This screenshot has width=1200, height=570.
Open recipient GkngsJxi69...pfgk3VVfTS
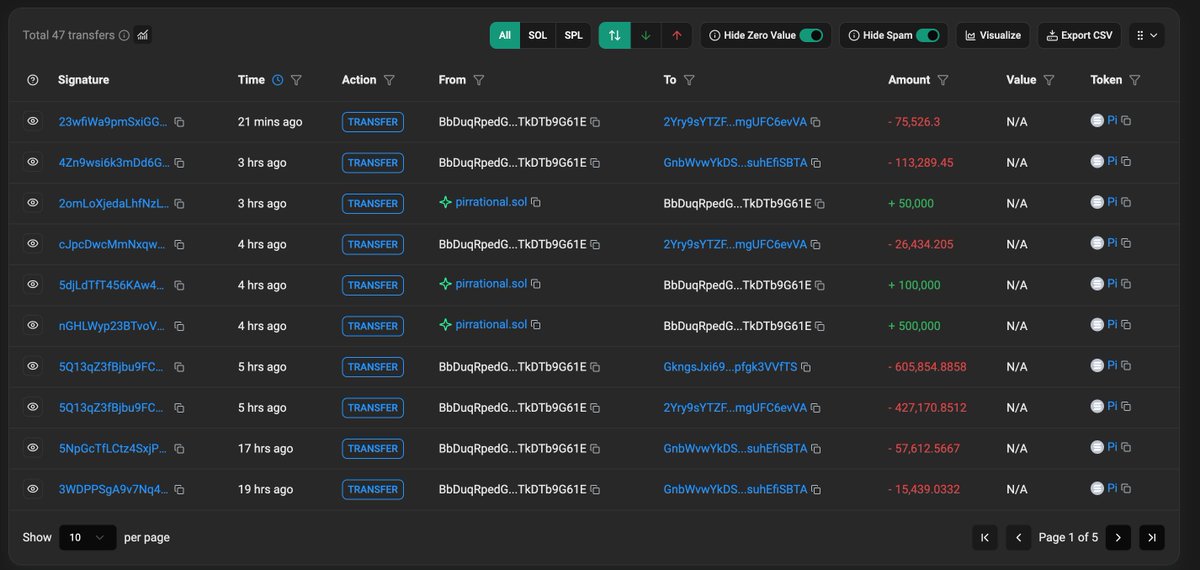point(730,367)
